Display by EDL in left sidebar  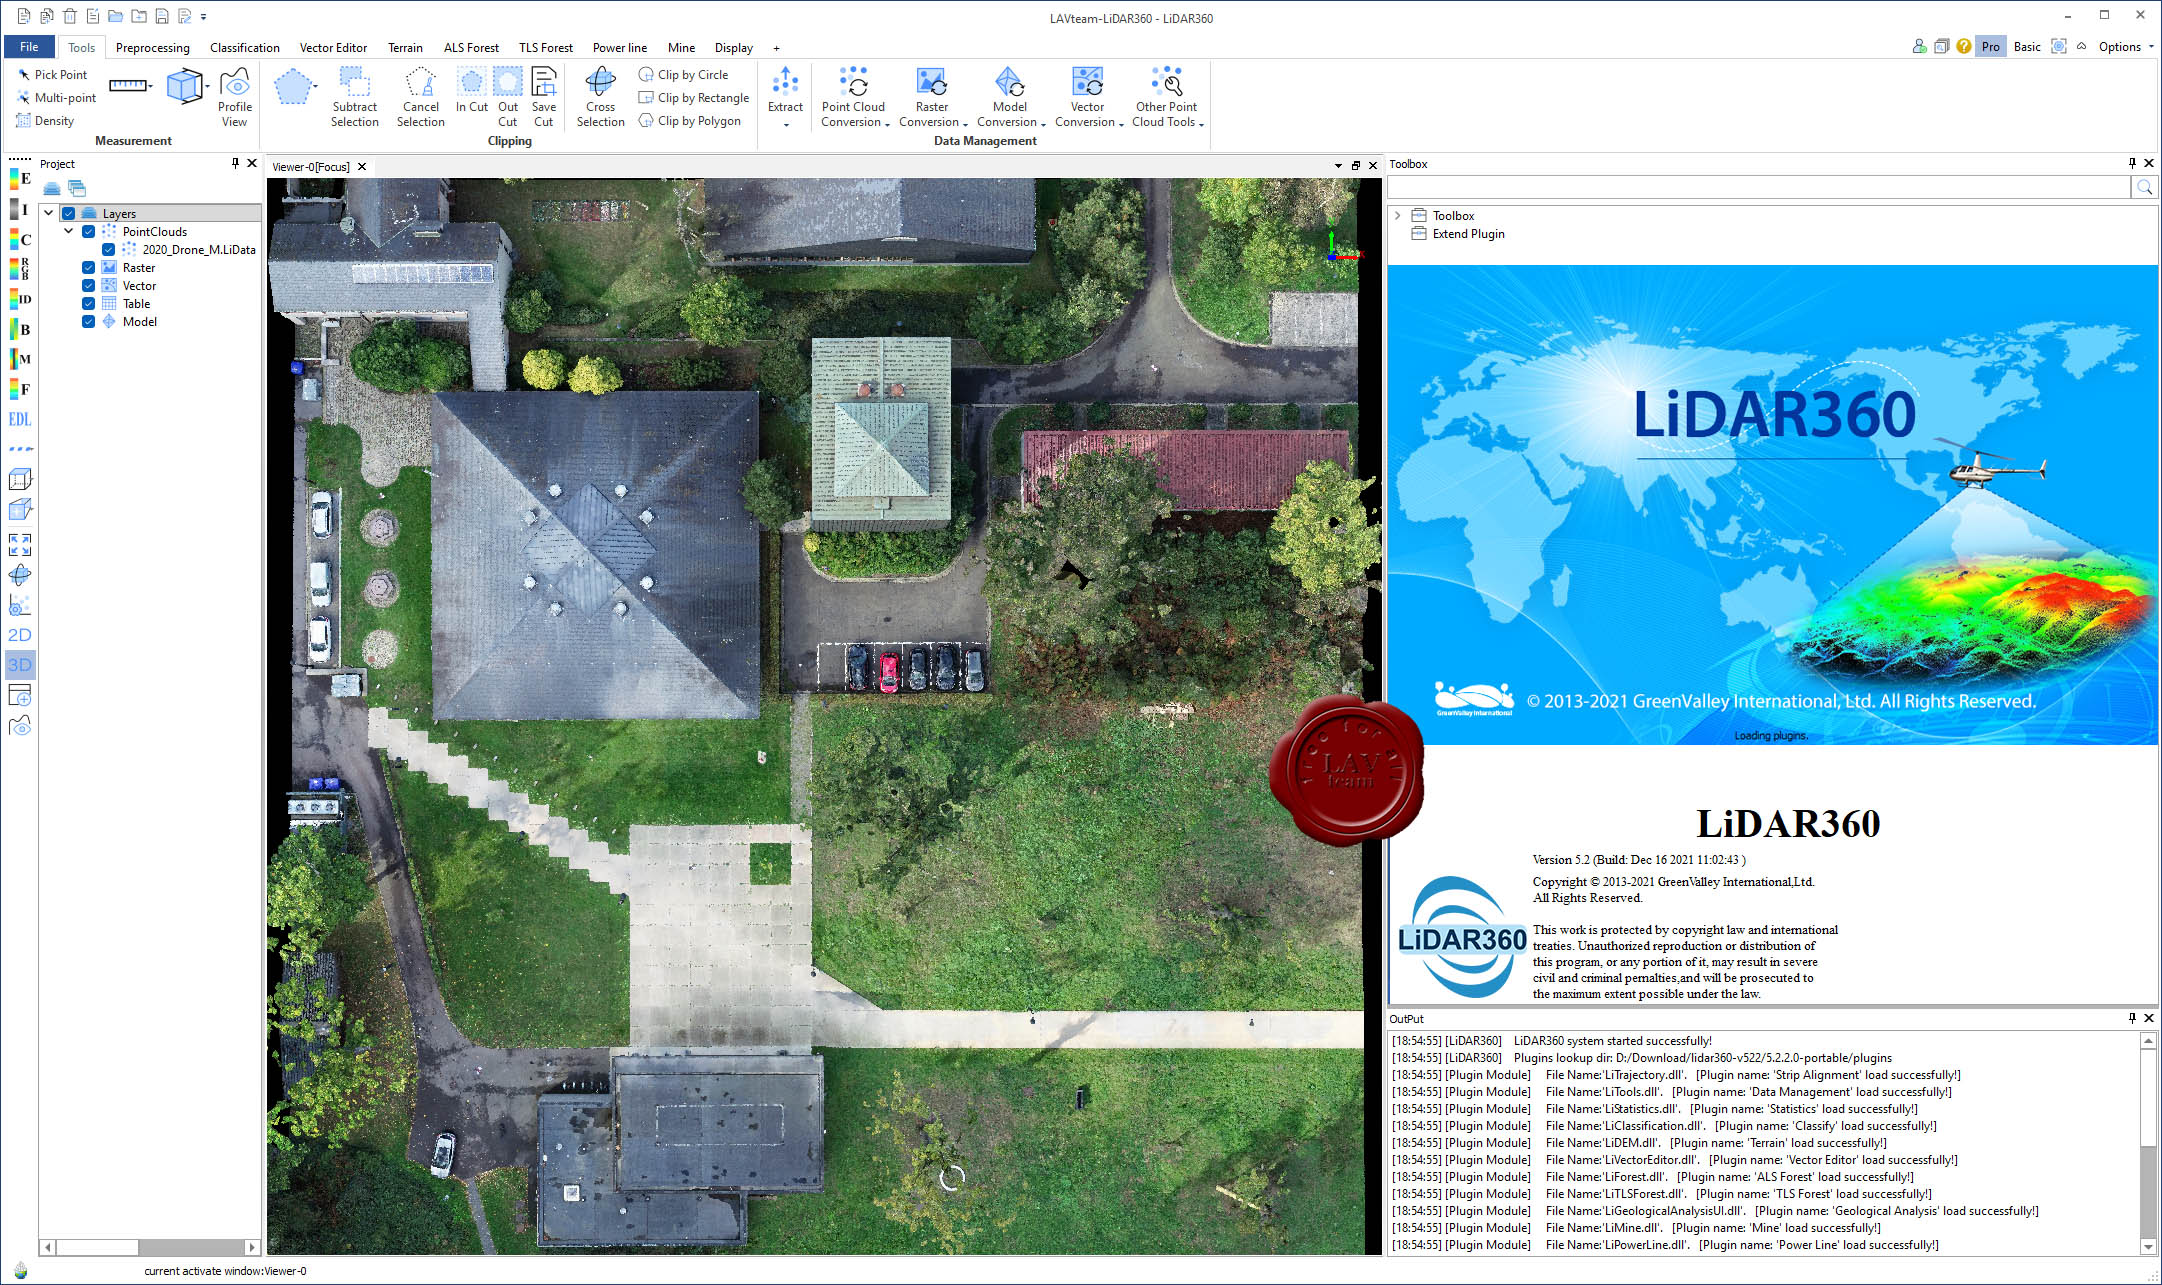point(20,419)
